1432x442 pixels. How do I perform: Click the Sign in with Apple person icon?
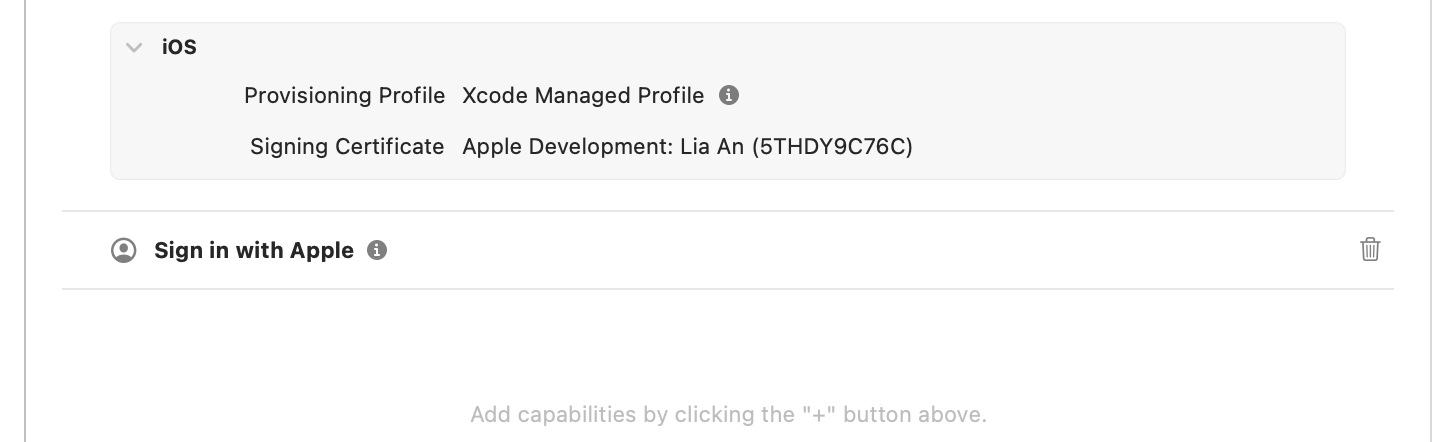click(123, 250)
